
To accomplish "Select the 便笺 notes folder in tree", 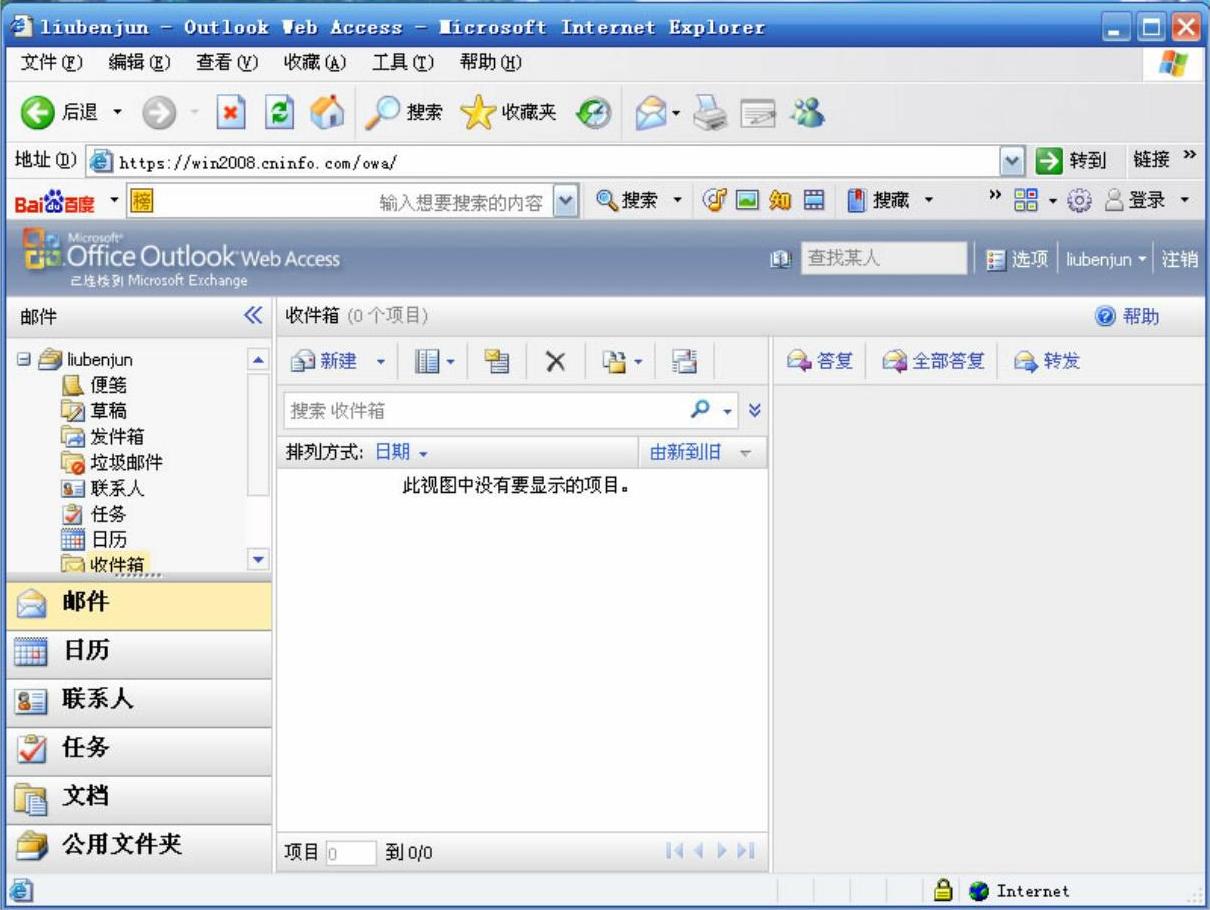I will pyautogui.click(x=96, y=385).
